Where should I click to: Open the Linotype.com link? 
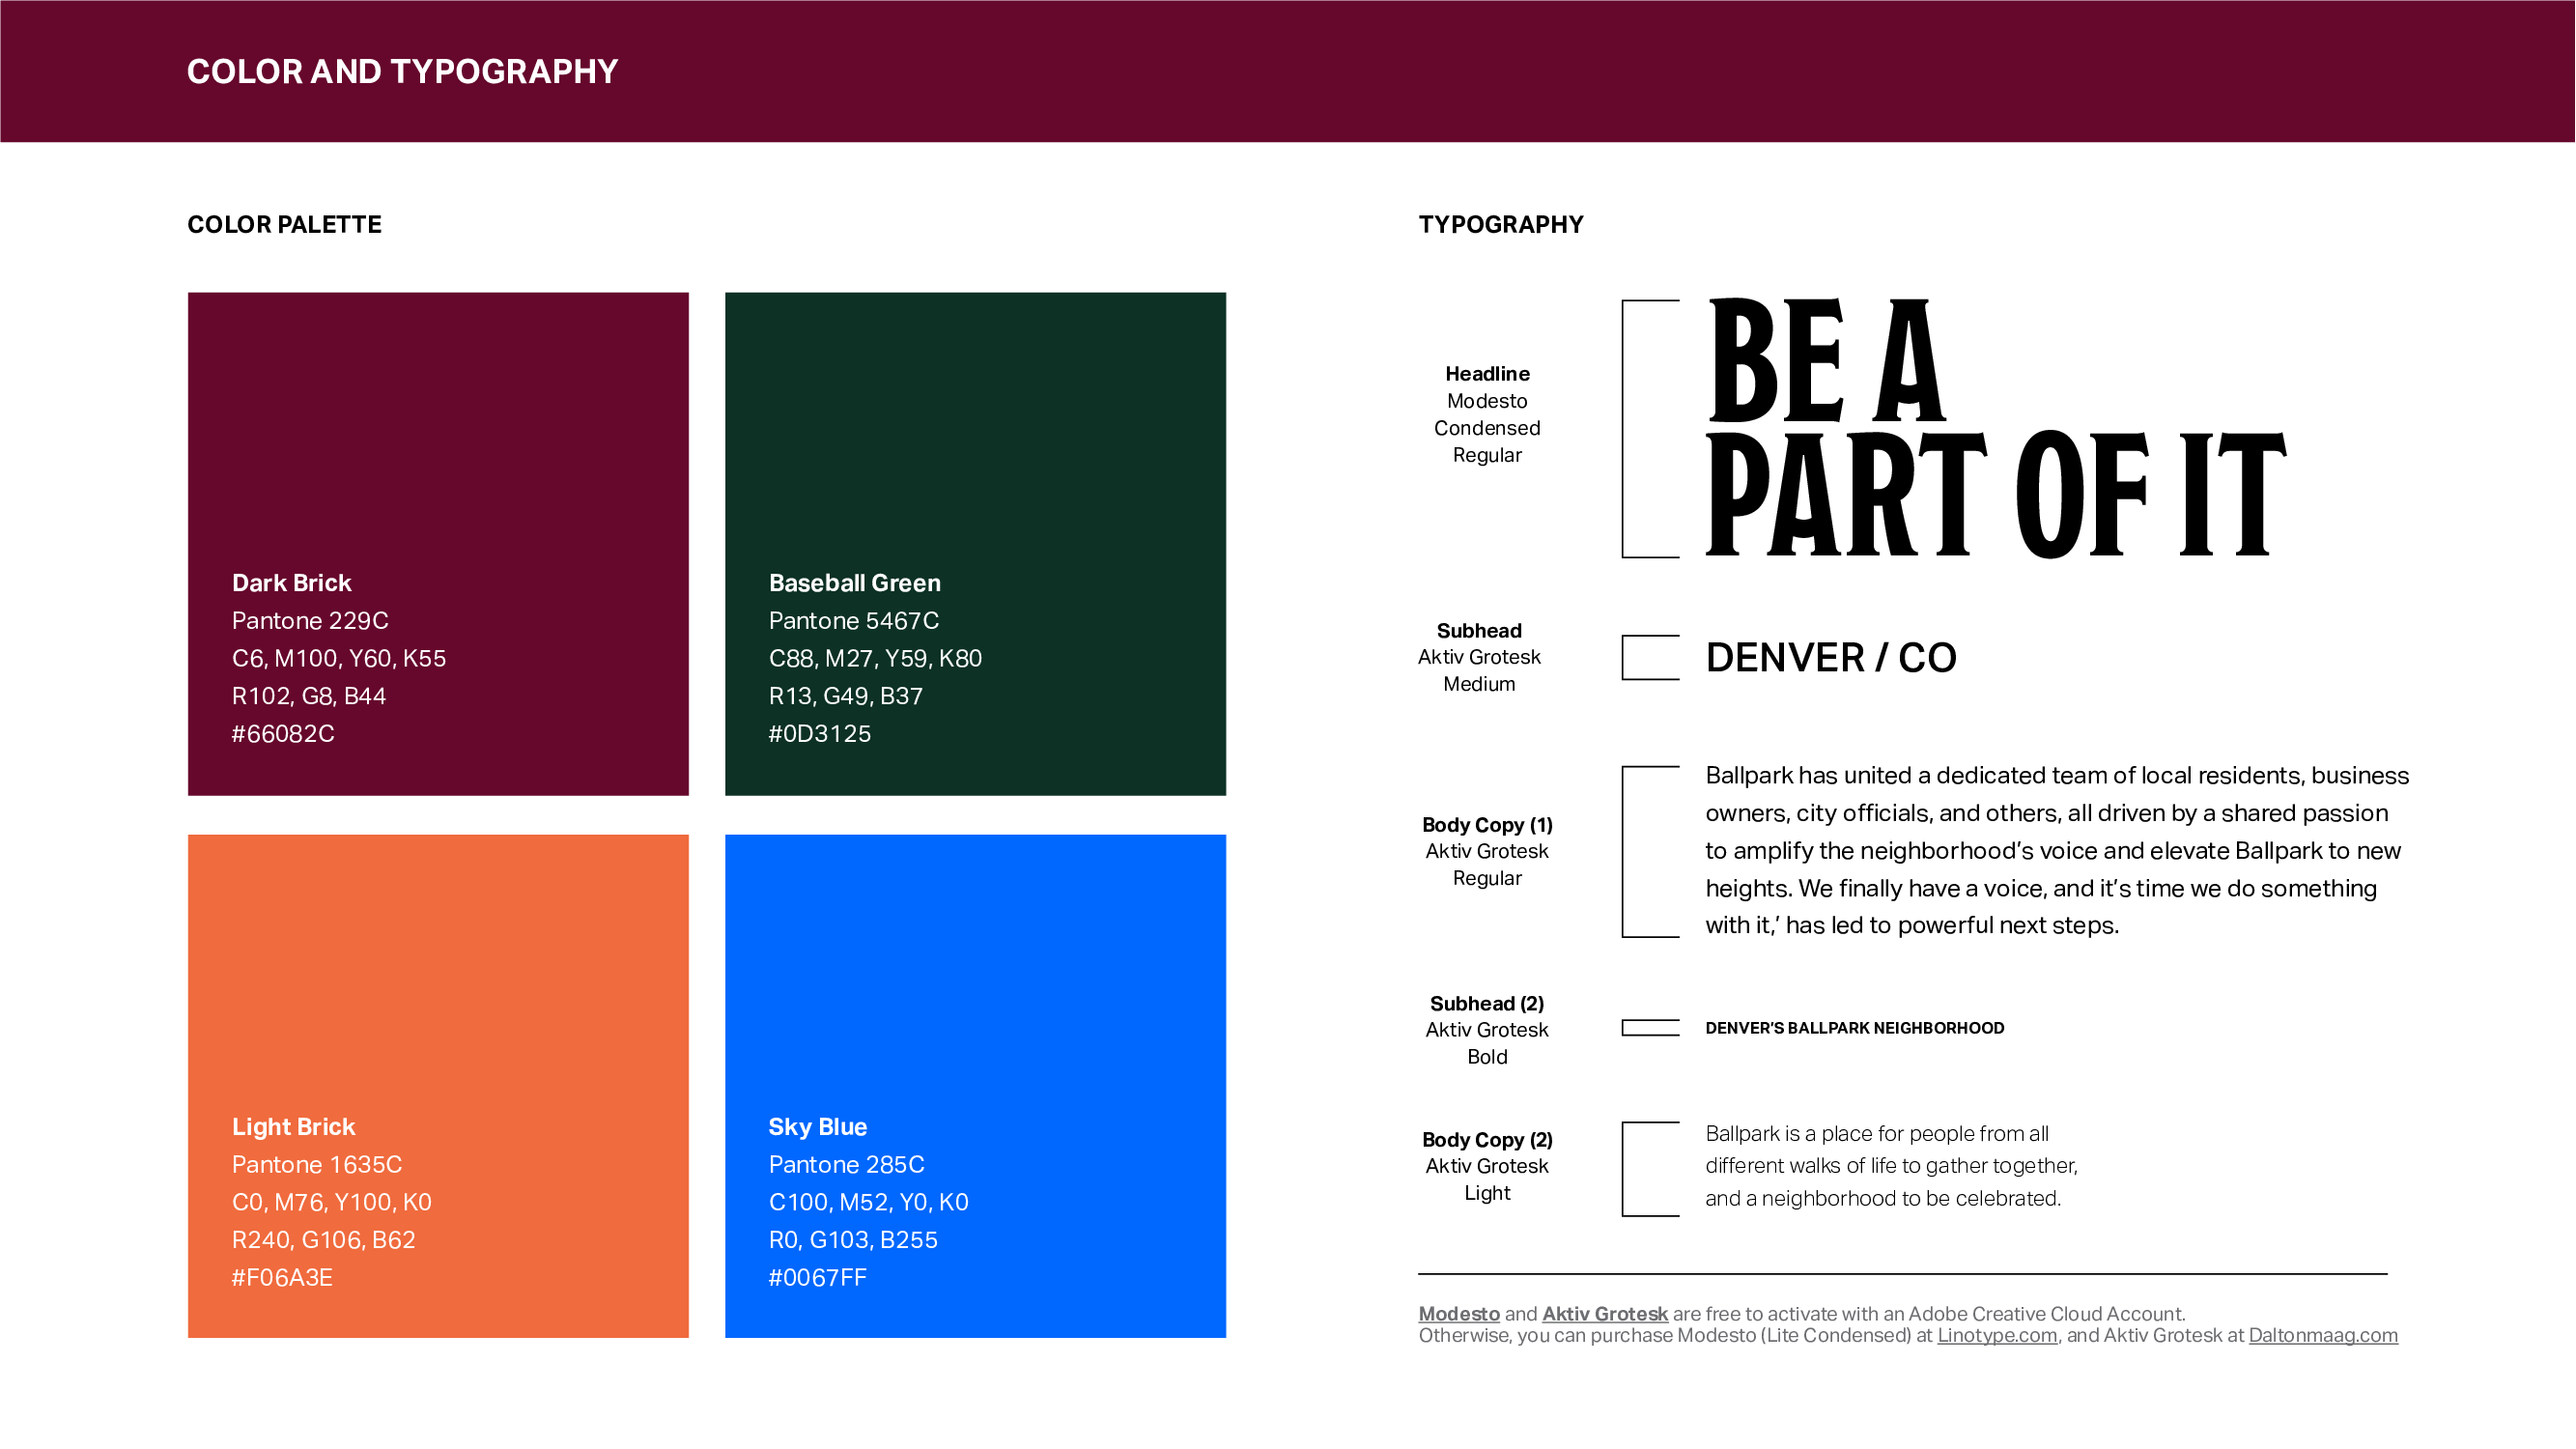(x=1997, y=1336)
